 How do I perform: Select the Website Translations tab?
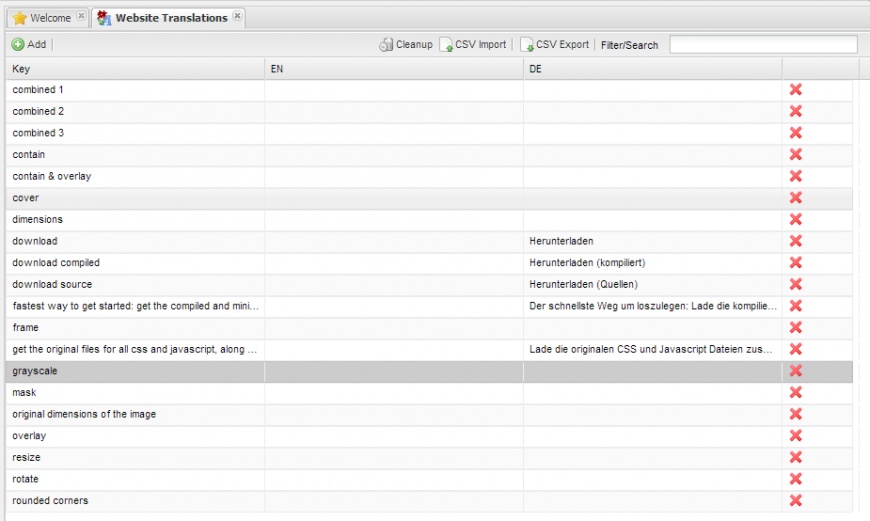(170, 18)
